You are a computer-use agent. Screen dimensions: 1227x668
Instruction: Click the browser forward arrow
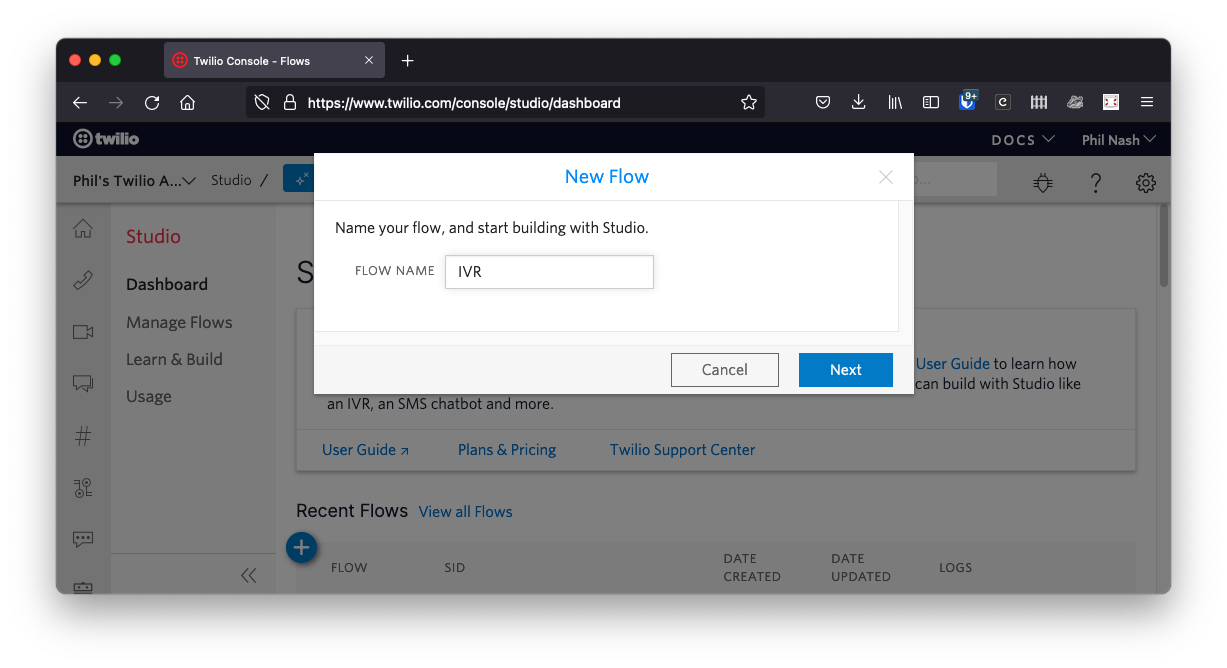(x=116, y=102)
